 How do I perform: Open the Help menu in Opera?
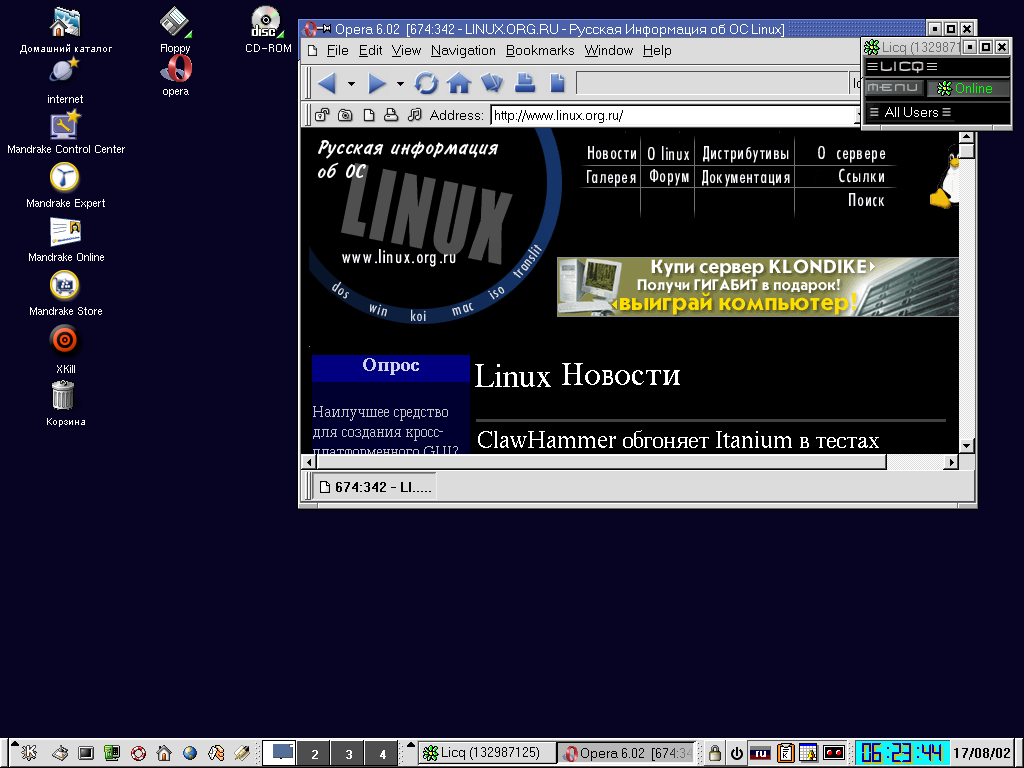coord(657,50)
